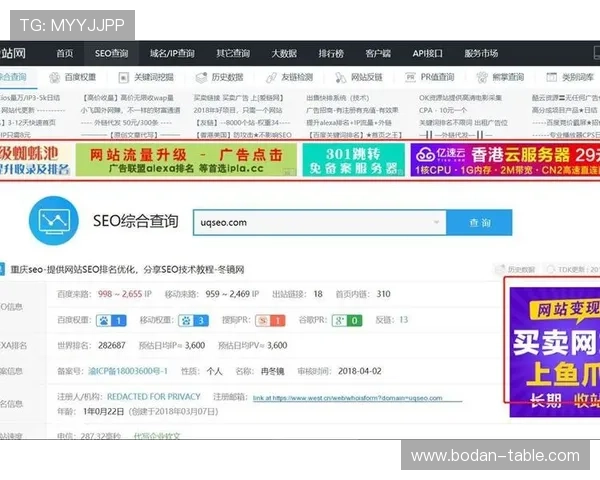Click the 谷歌PR badge showing 0
The image size is (600, 480).
(x=347, y=320)
